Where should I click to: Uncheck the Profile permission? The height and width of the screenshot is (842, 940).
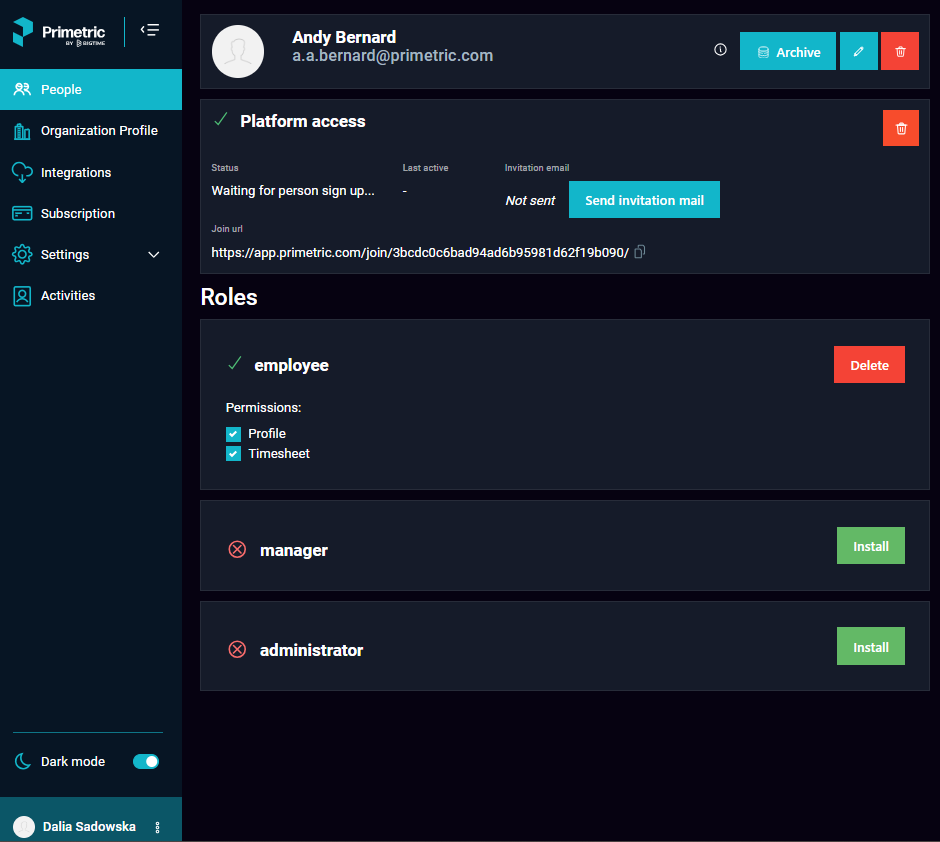click(234, 434)
